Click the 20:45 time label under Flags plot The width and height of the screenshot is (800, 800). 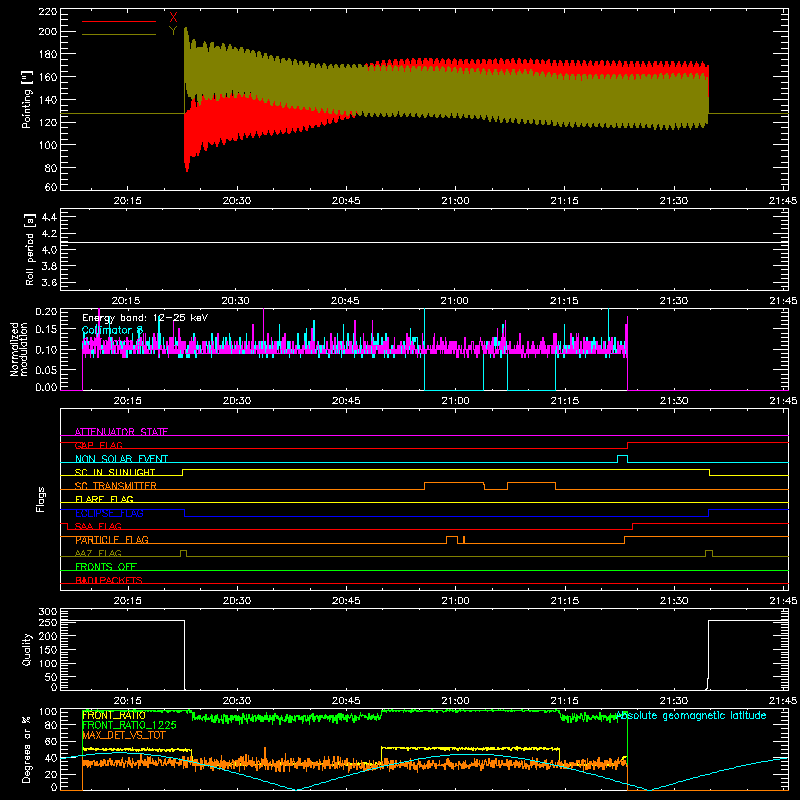tap(346, 601)
